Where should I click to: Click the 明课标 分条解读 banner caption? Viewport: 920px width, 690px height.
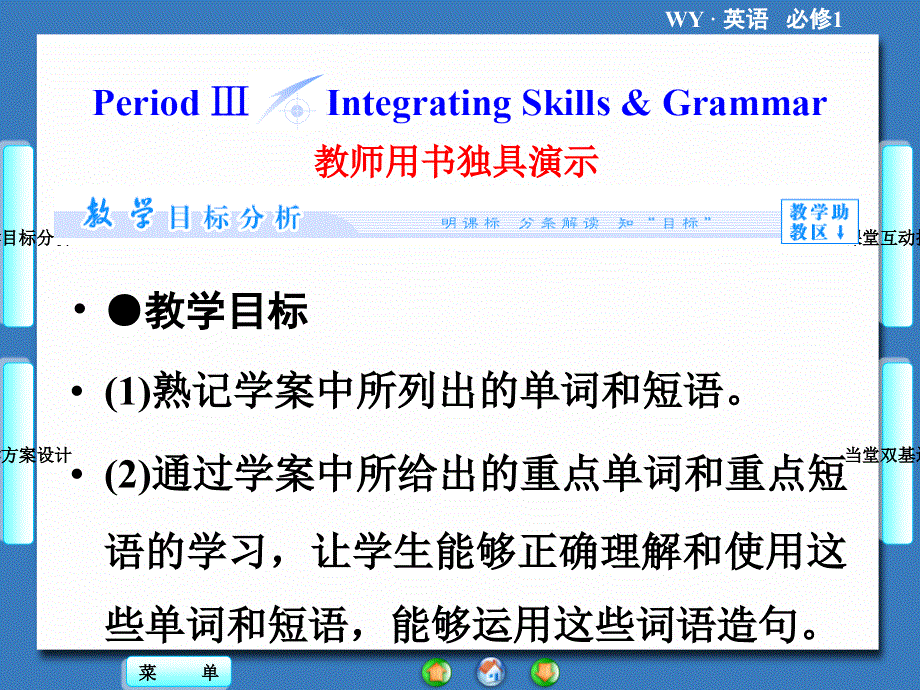575,223
